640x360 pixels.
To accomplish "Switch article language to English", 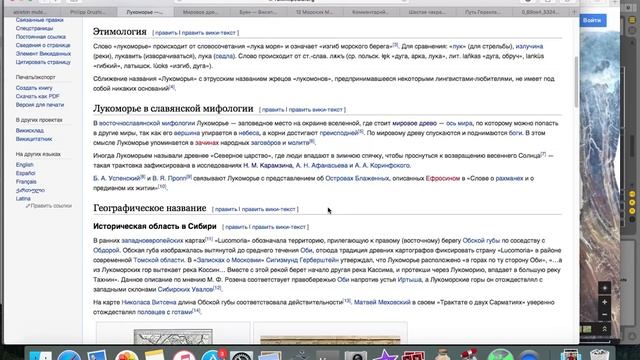I will pyautogui.click(x=24, y=164).
